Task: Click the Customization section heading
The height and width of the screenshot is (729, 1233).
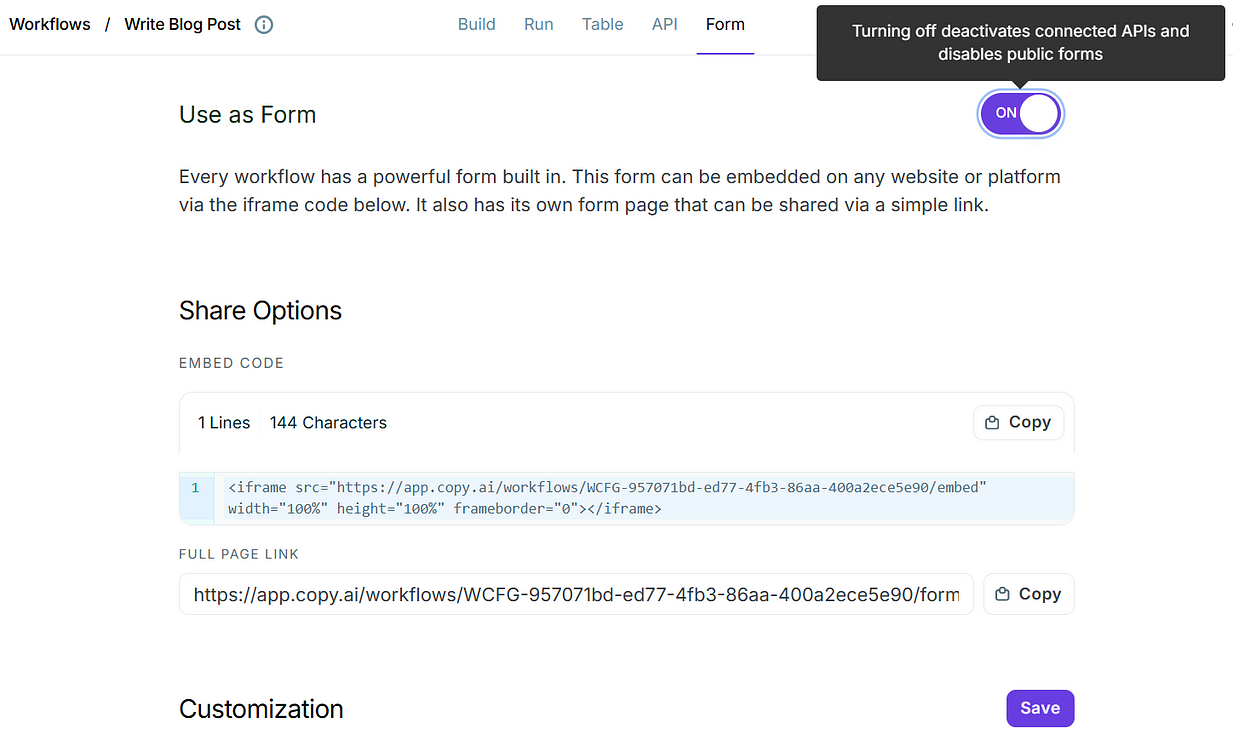Action: click(x=261, y=709)
